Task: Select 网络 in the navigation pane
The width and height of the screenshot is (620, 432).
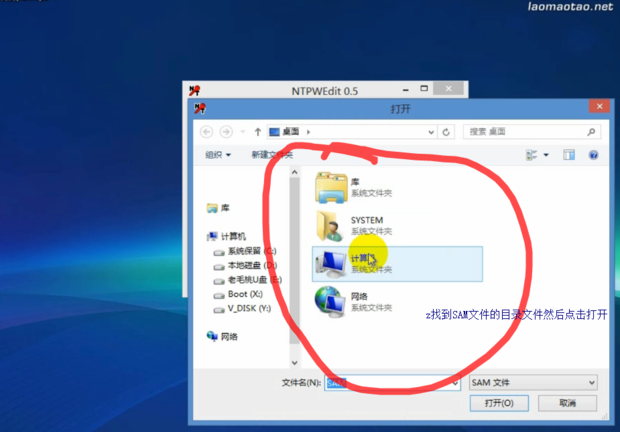Action: pyautogui.click(x=222, y=336)
